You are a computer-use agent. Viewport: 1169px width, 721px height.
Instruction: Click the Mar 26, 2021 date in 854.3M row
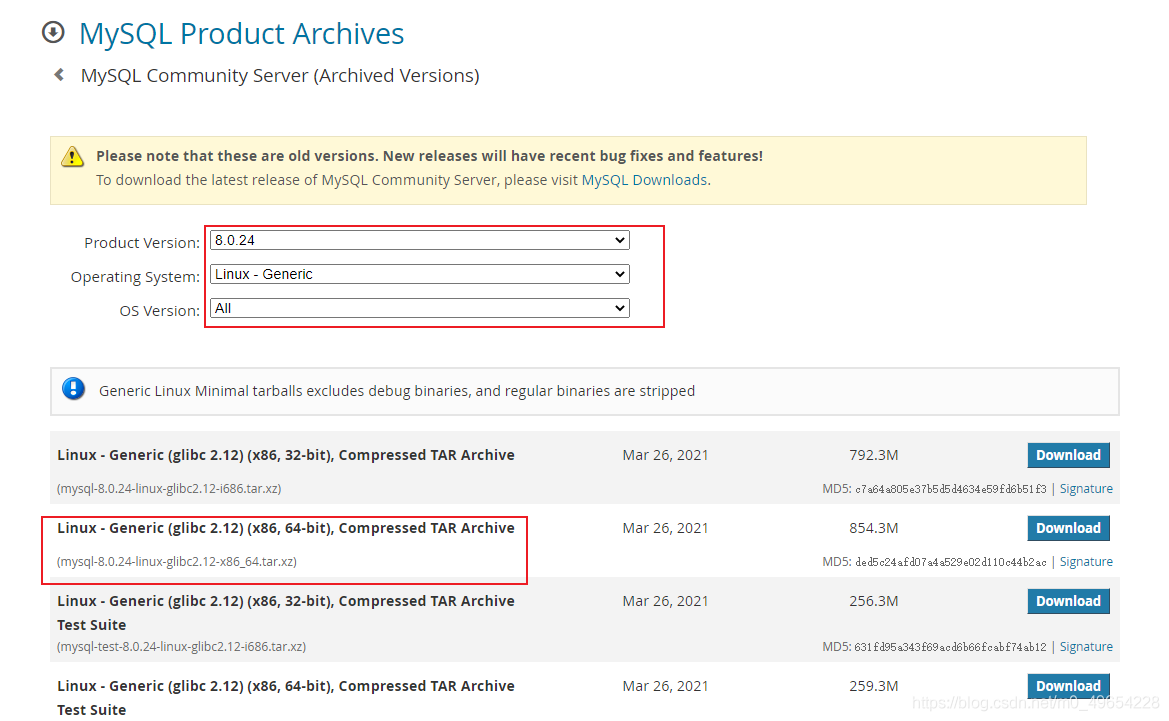tap(665, 528)
